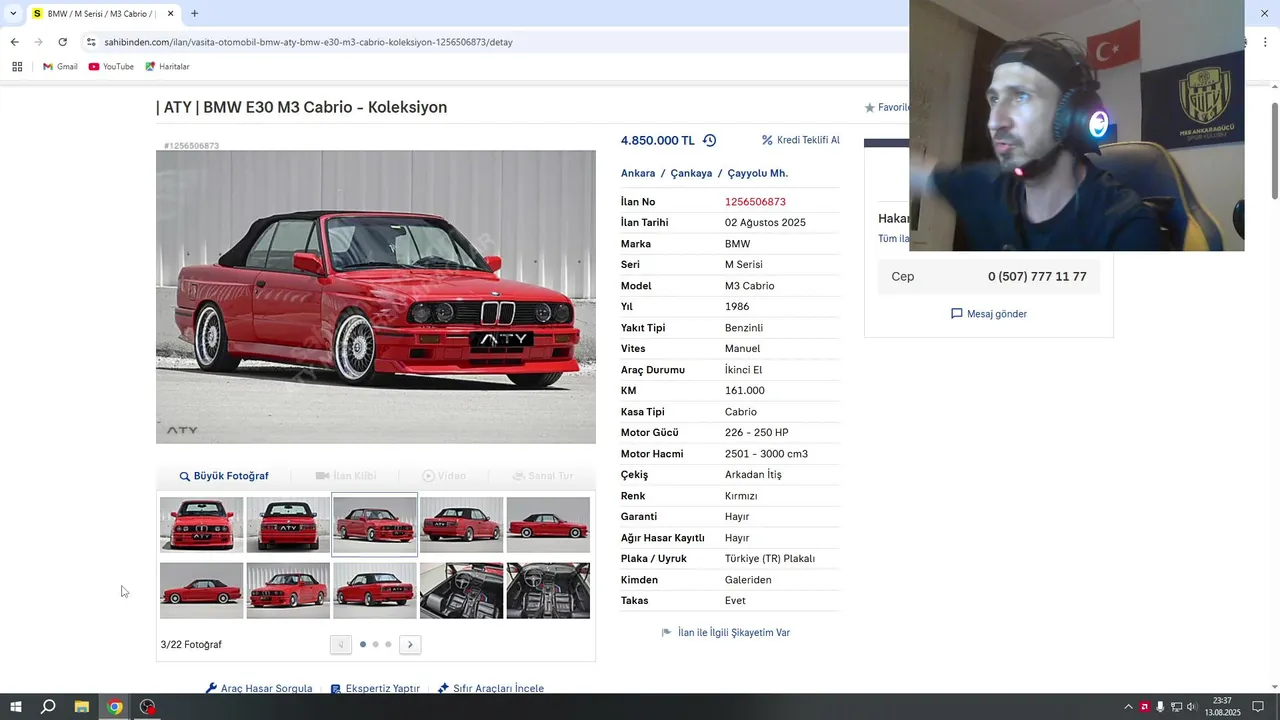Open Windows search in taskbar
Viewport: 1280px width, 720px height.
(48, 707)
